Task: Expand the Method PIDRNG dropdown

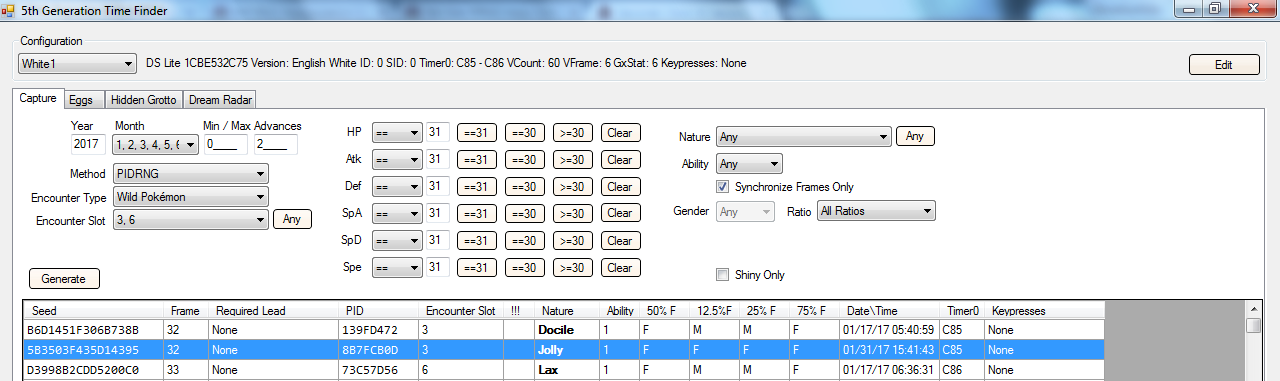Action: point(190,173)
